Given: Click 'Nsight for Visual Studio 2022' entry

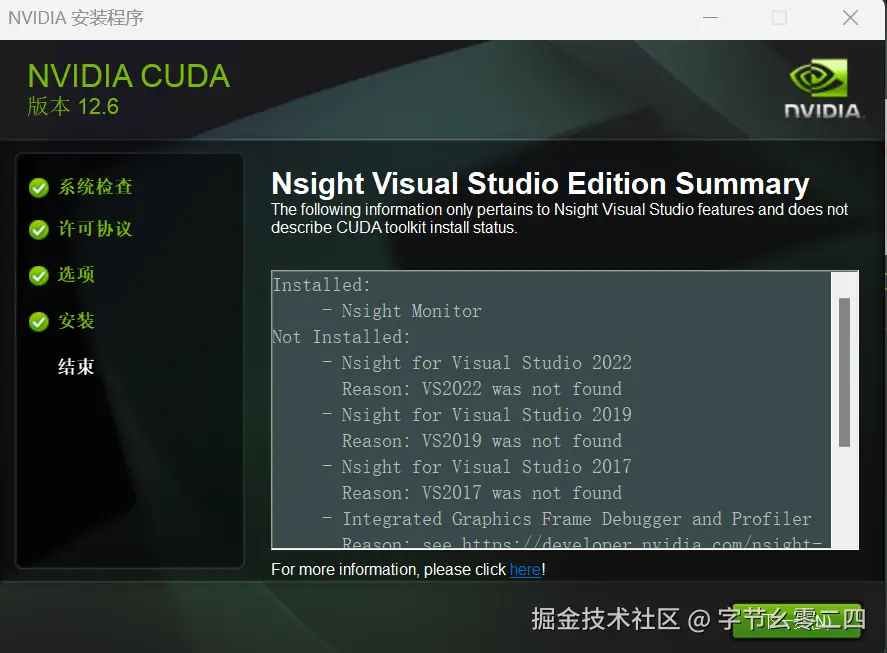Looking at the screenshot, I should 486,363.
